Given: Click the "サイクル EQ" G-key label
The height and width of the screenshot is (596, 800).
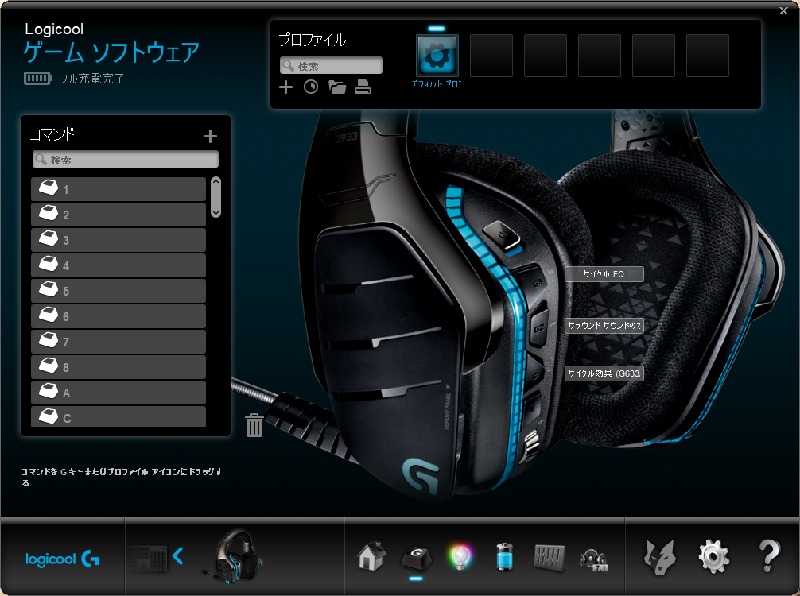Looking at the screenshot, I should (604, 274).
